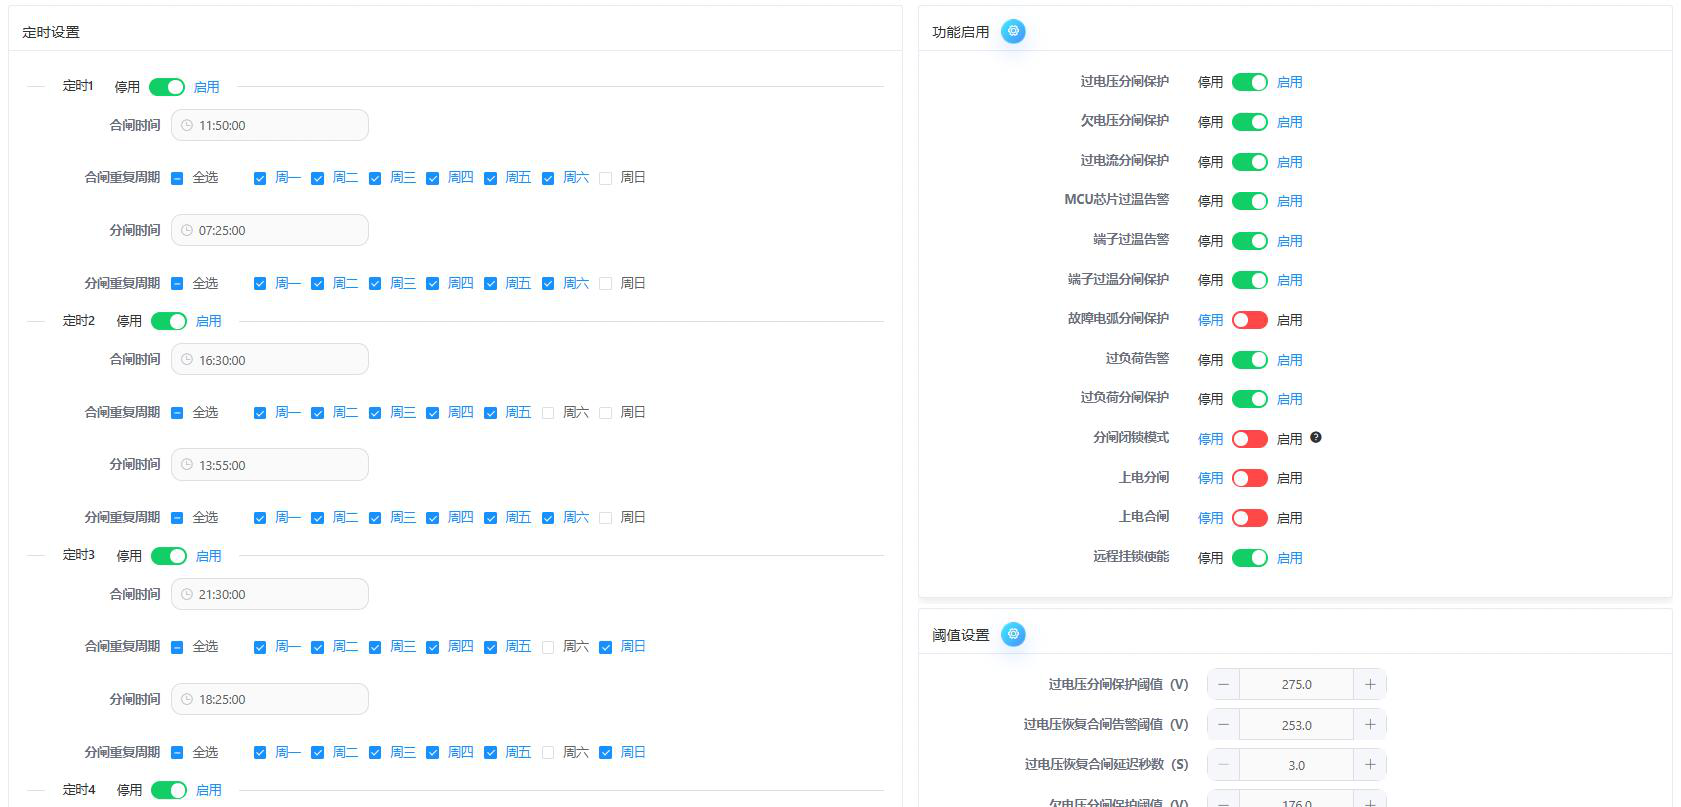Enable the 上电合闸 switch
This screenshot has height=807, width=1681.
(x=1250, y=518)
